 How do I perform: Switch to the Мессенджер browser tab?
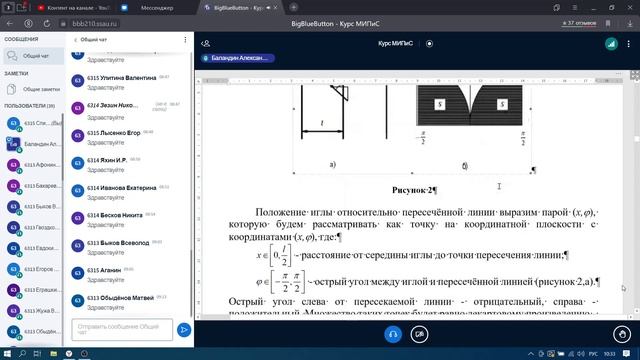[x=157, y=8]
